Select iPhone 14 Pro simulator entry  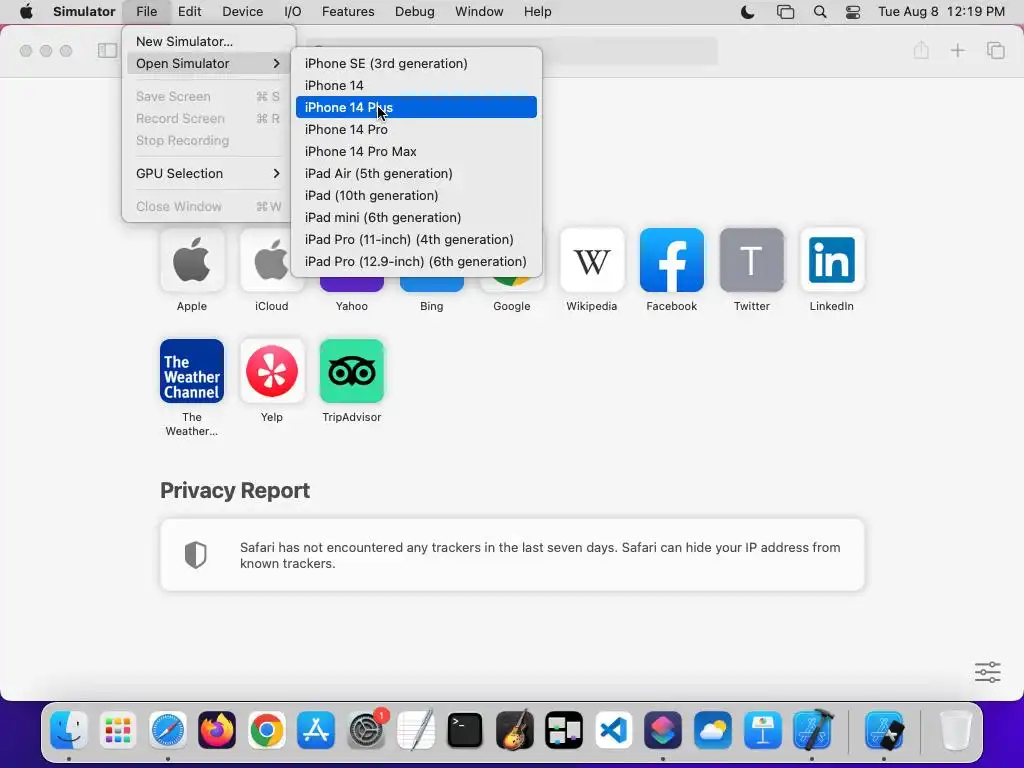pos(416,129)
